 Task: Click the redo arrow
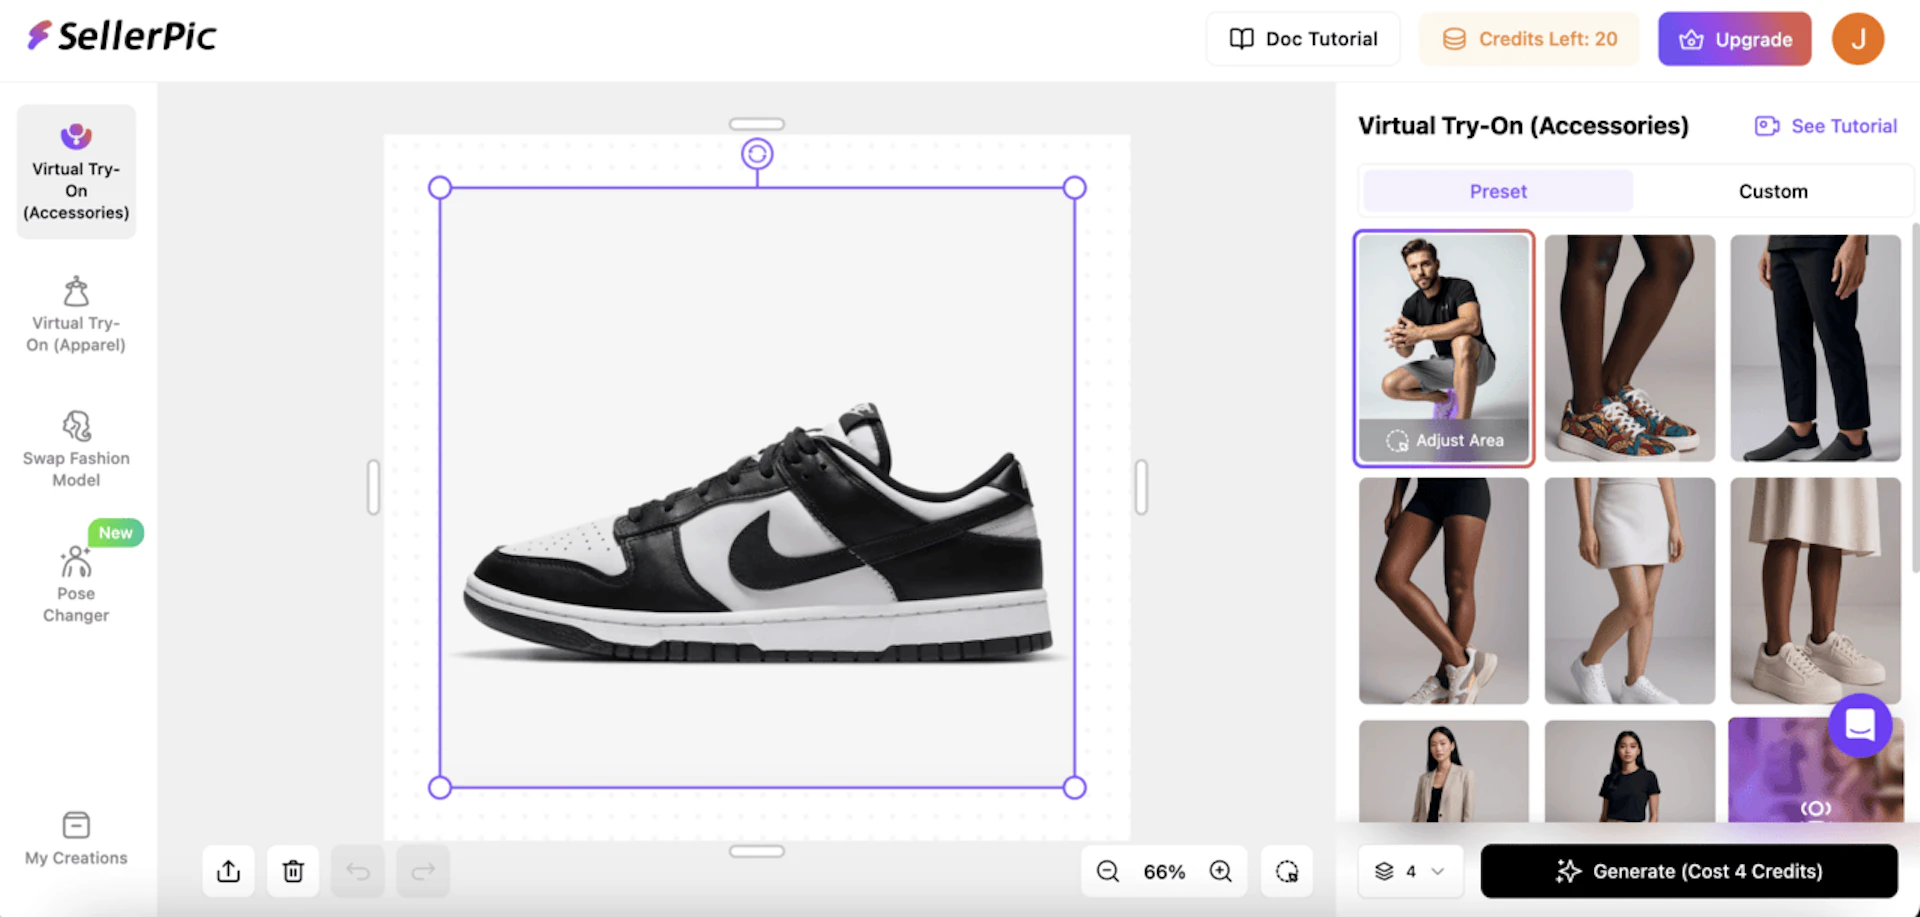click(423, 871)
